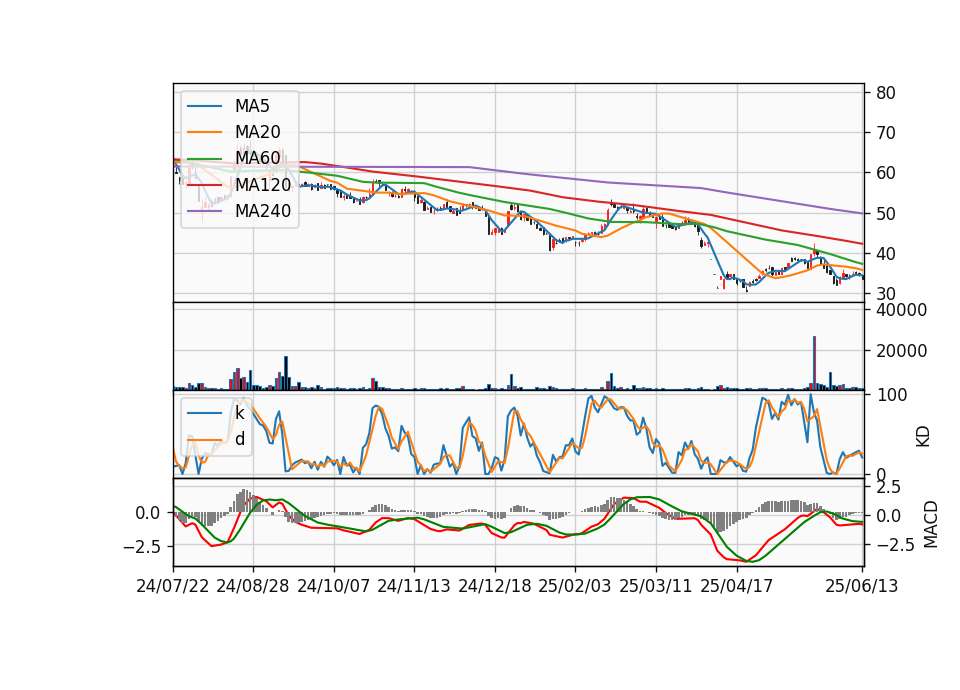The image size is (960, 690).
Task: Click the MA60 legend label
Action: point(258,158)
